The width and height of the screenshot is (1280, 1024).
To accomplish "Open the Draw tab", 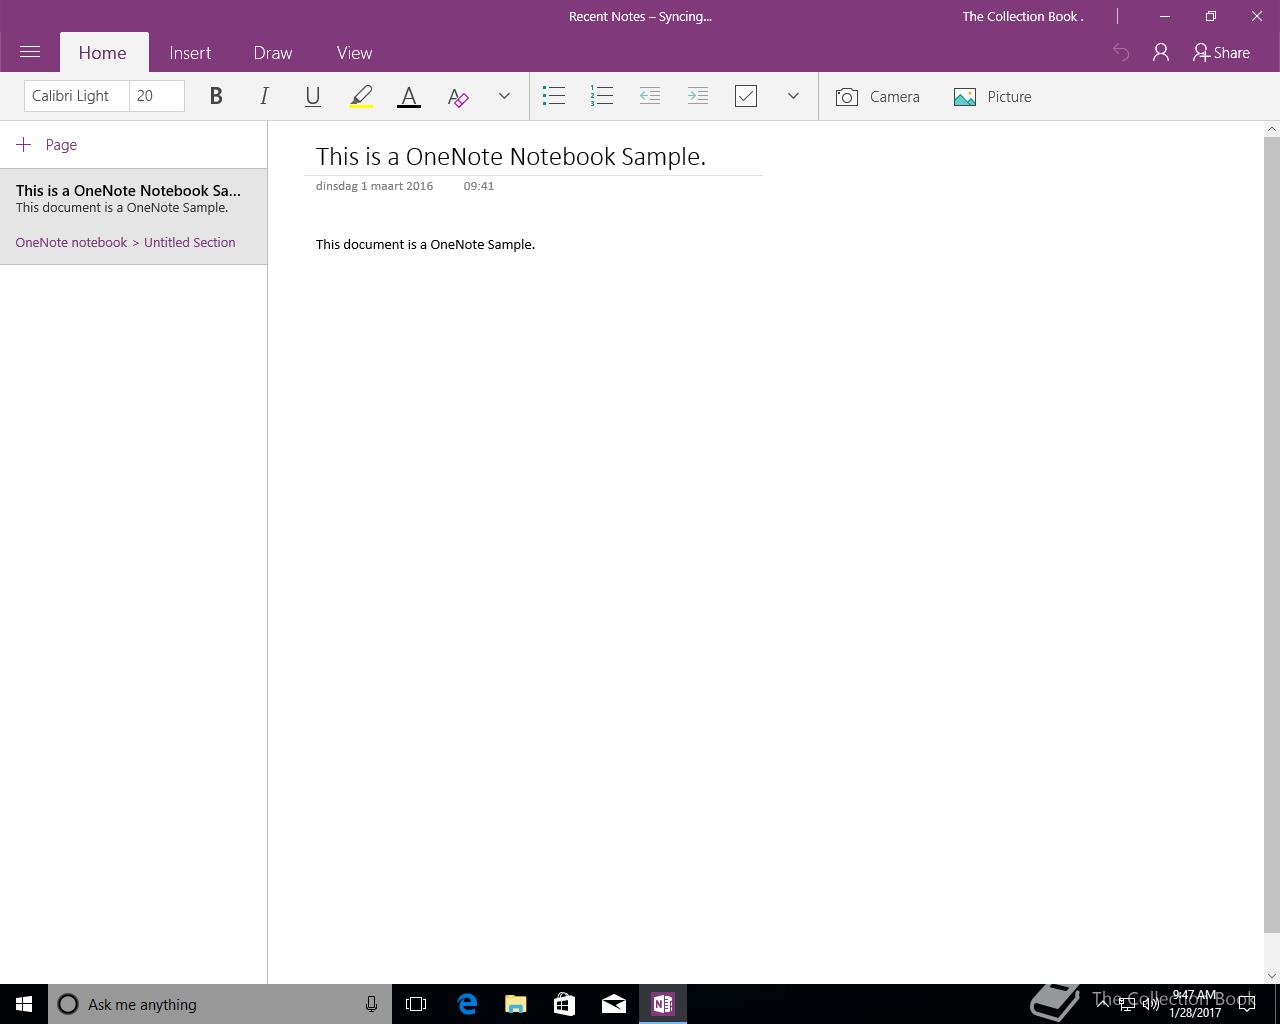I will point(273,53).
